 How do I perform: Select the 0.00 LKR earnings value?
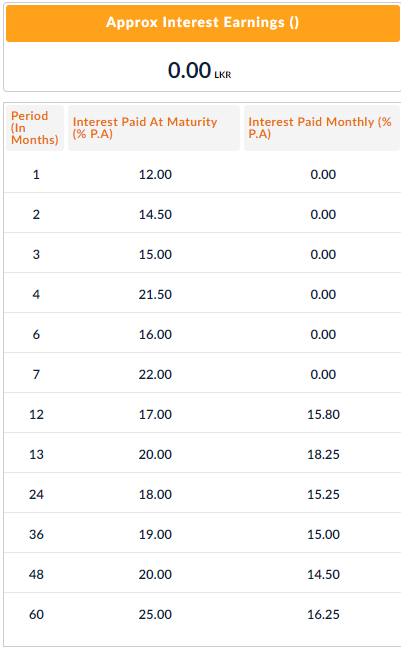click(x=200, y=70)
